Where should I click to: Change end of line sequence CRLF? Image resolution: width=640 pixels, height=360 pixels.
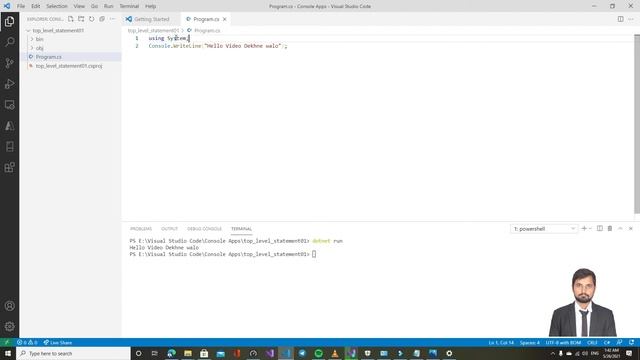click(592, 342)
